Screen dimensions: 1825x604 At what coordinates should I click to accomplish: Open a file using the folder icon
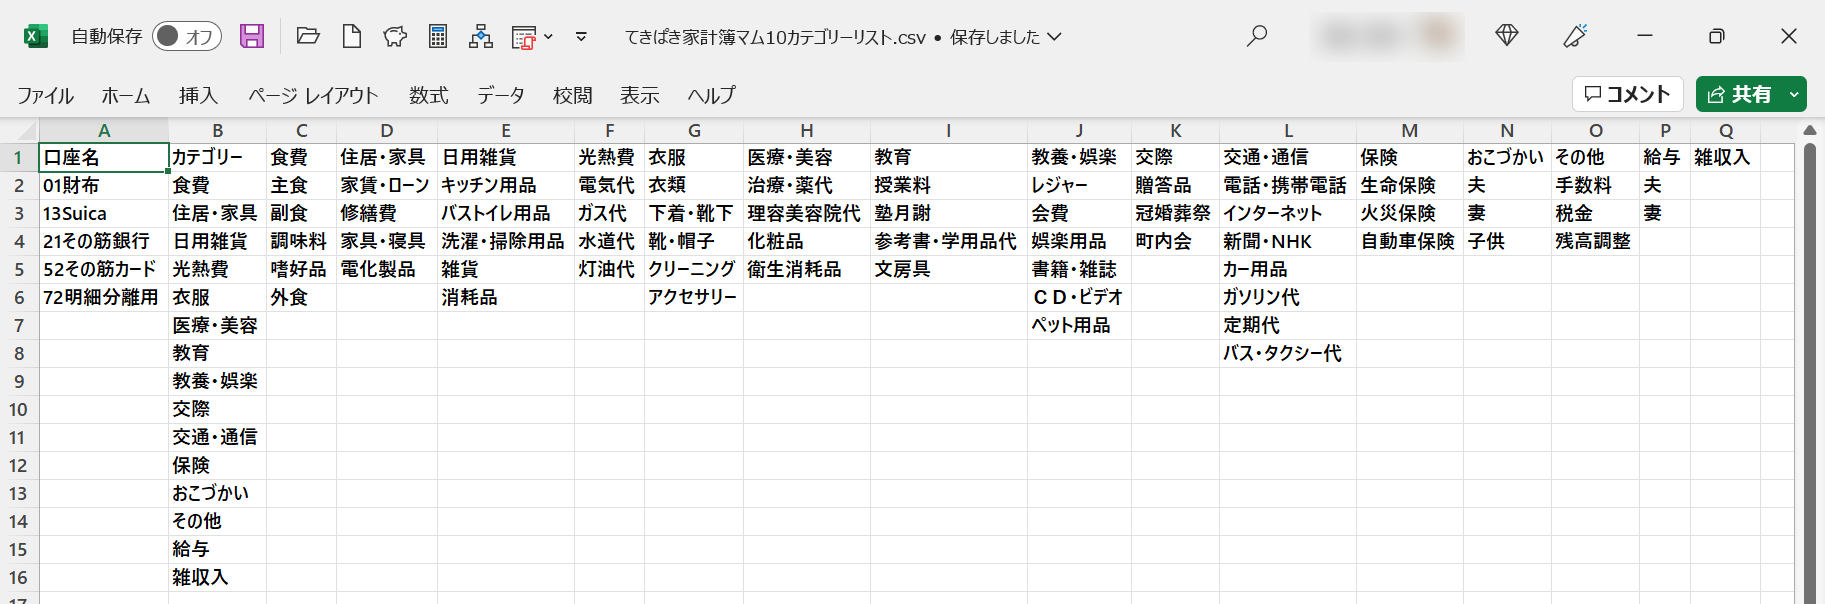tap(308, 37)
